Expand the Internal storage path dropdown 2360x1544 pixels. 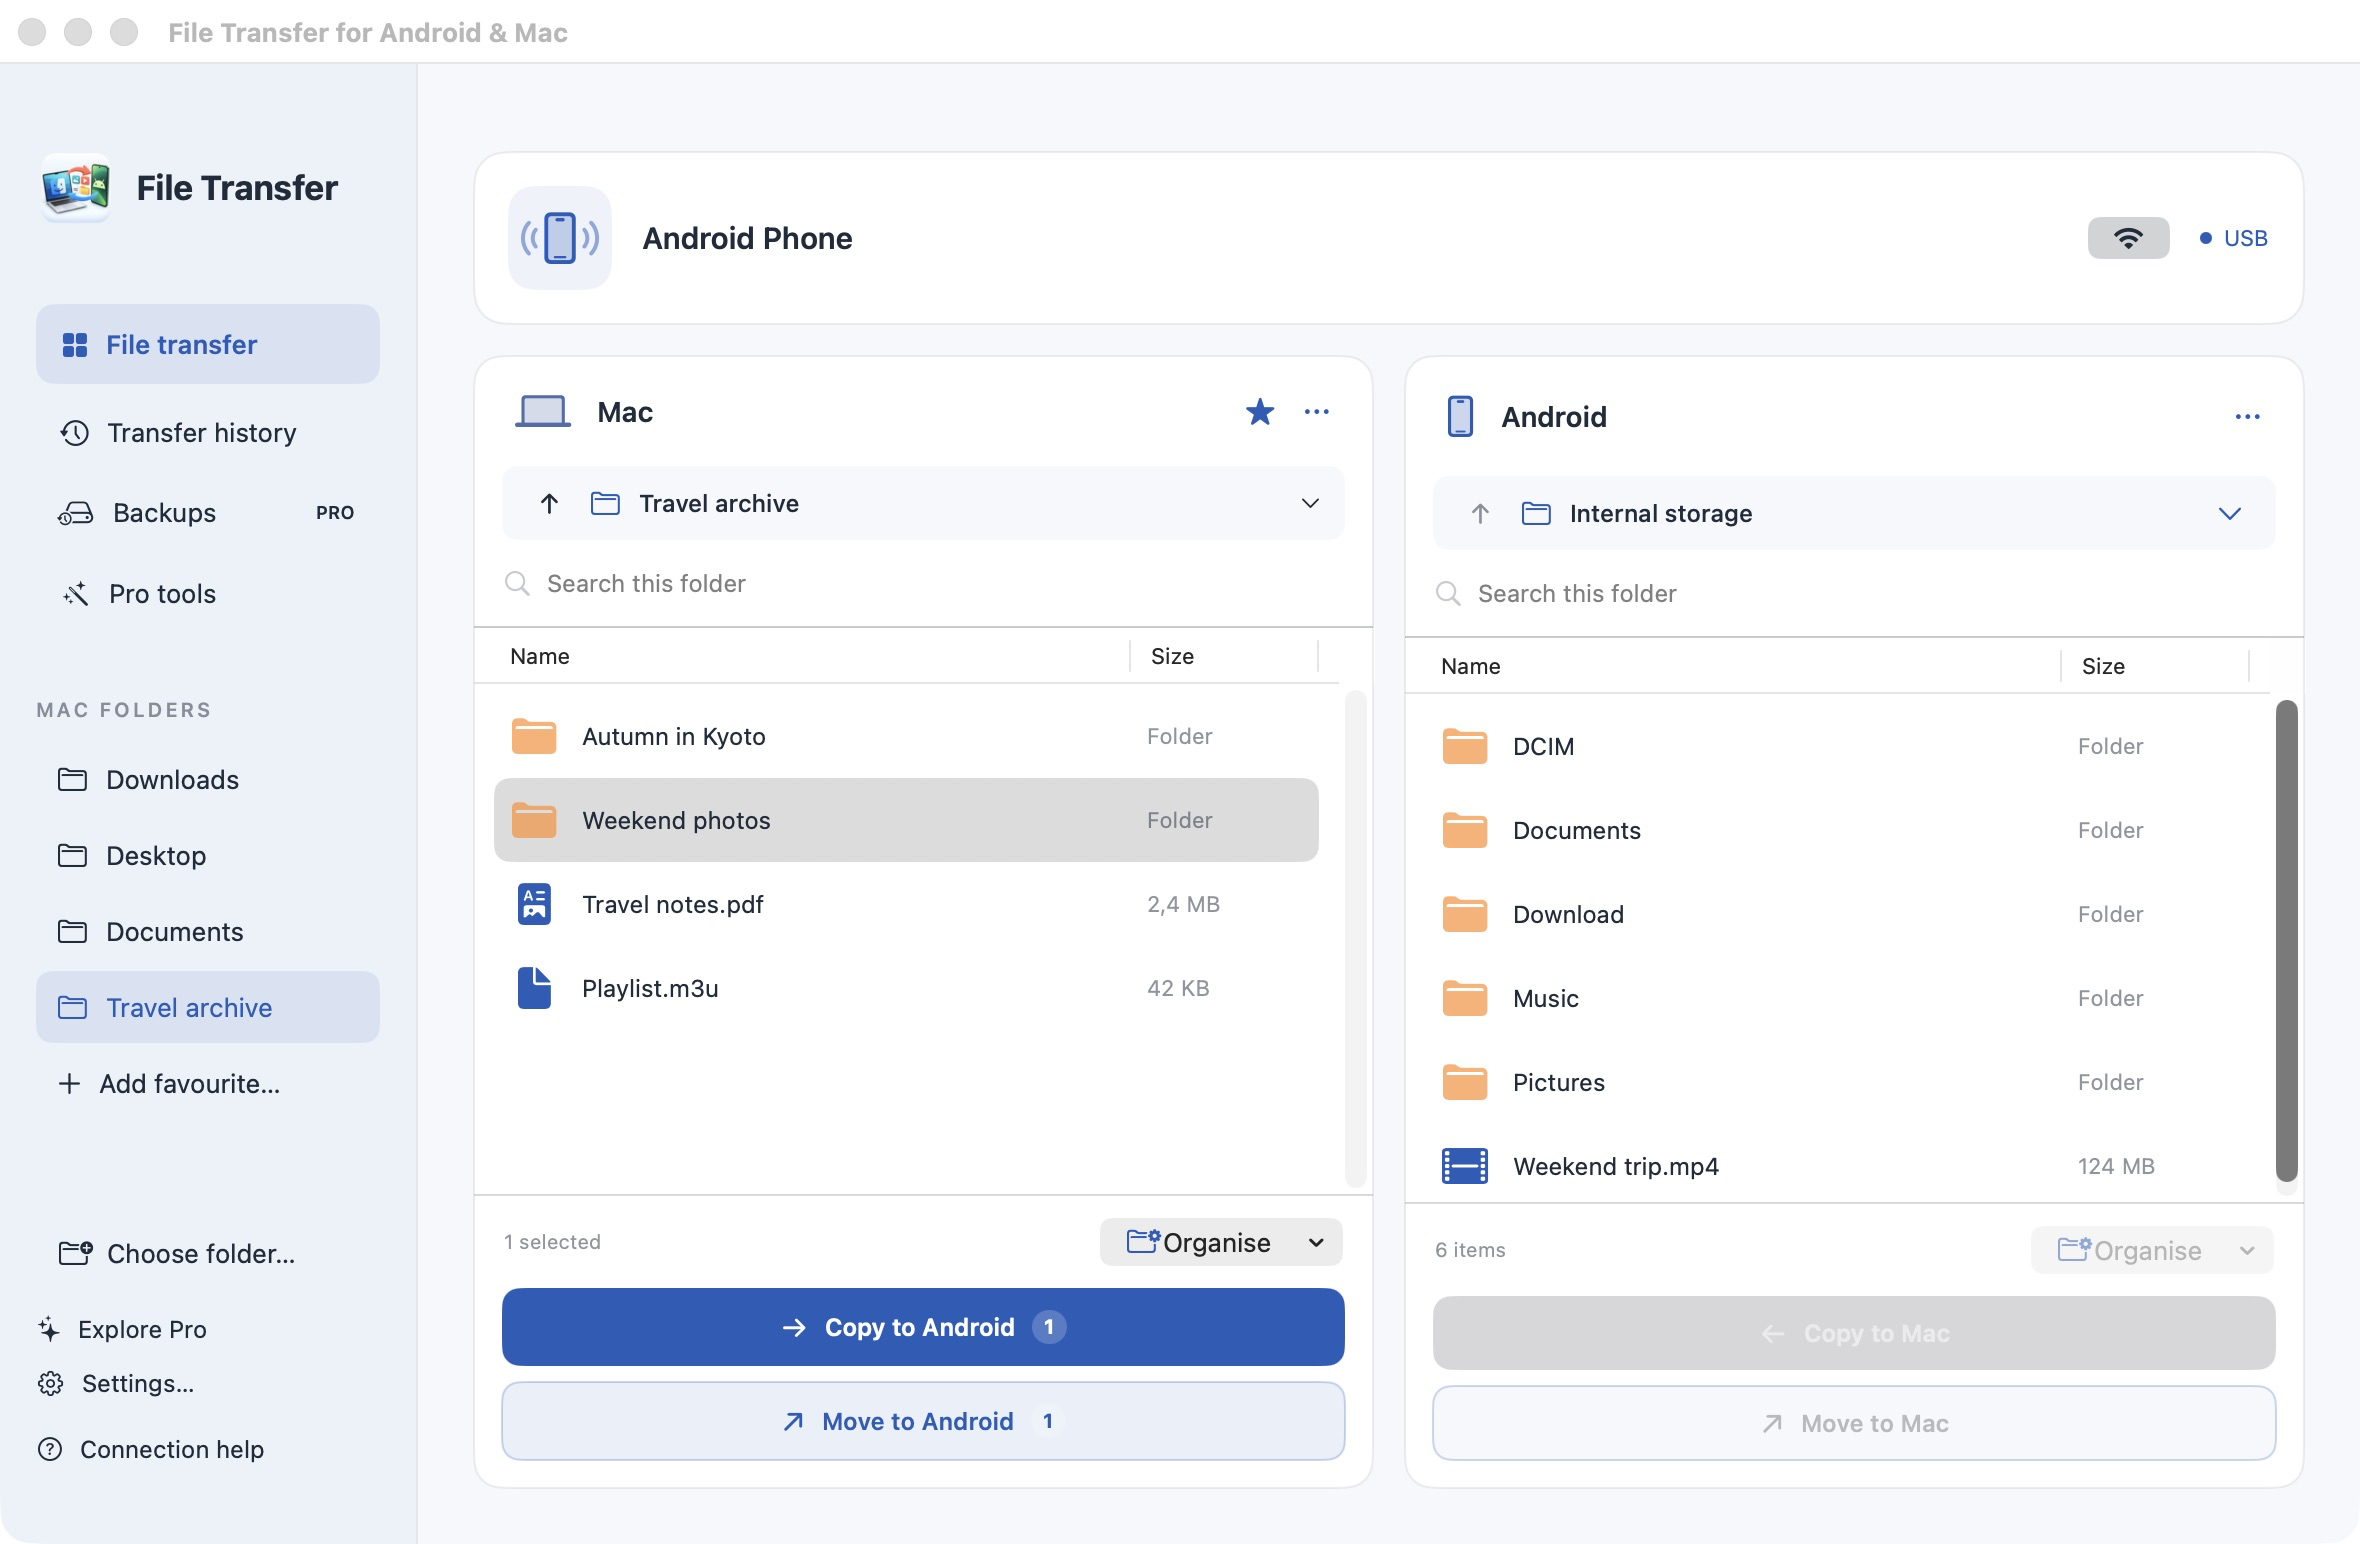pos(2230,513)
